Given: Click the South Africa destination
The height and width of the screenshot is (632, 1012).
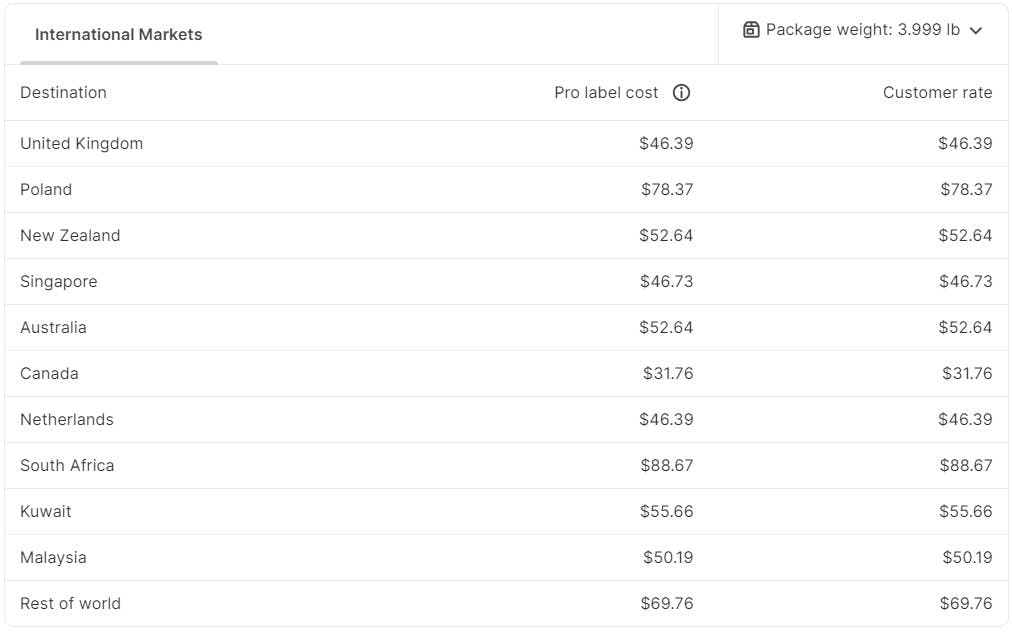Looking at the screenshot, I should tap(67, 466).
